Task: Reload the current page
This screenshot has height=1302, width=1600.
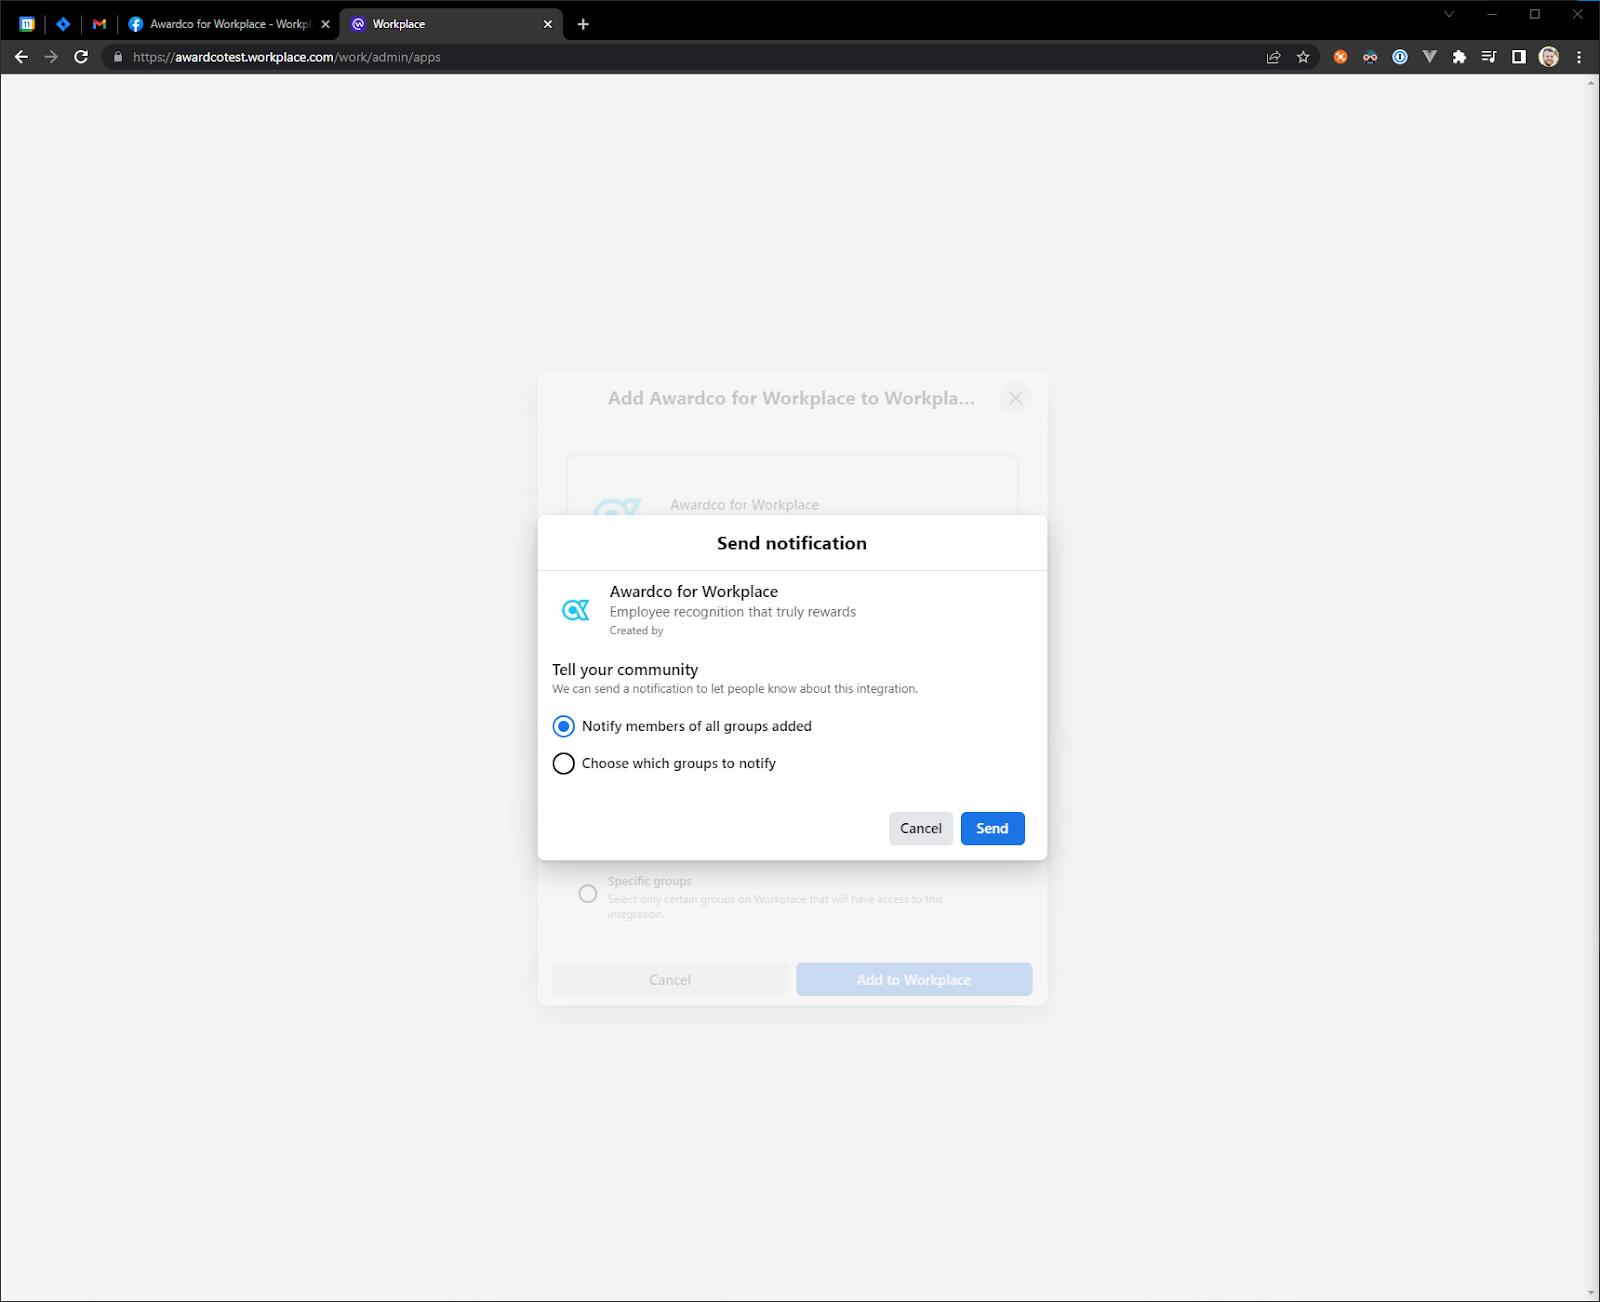Action: [81, 57]
